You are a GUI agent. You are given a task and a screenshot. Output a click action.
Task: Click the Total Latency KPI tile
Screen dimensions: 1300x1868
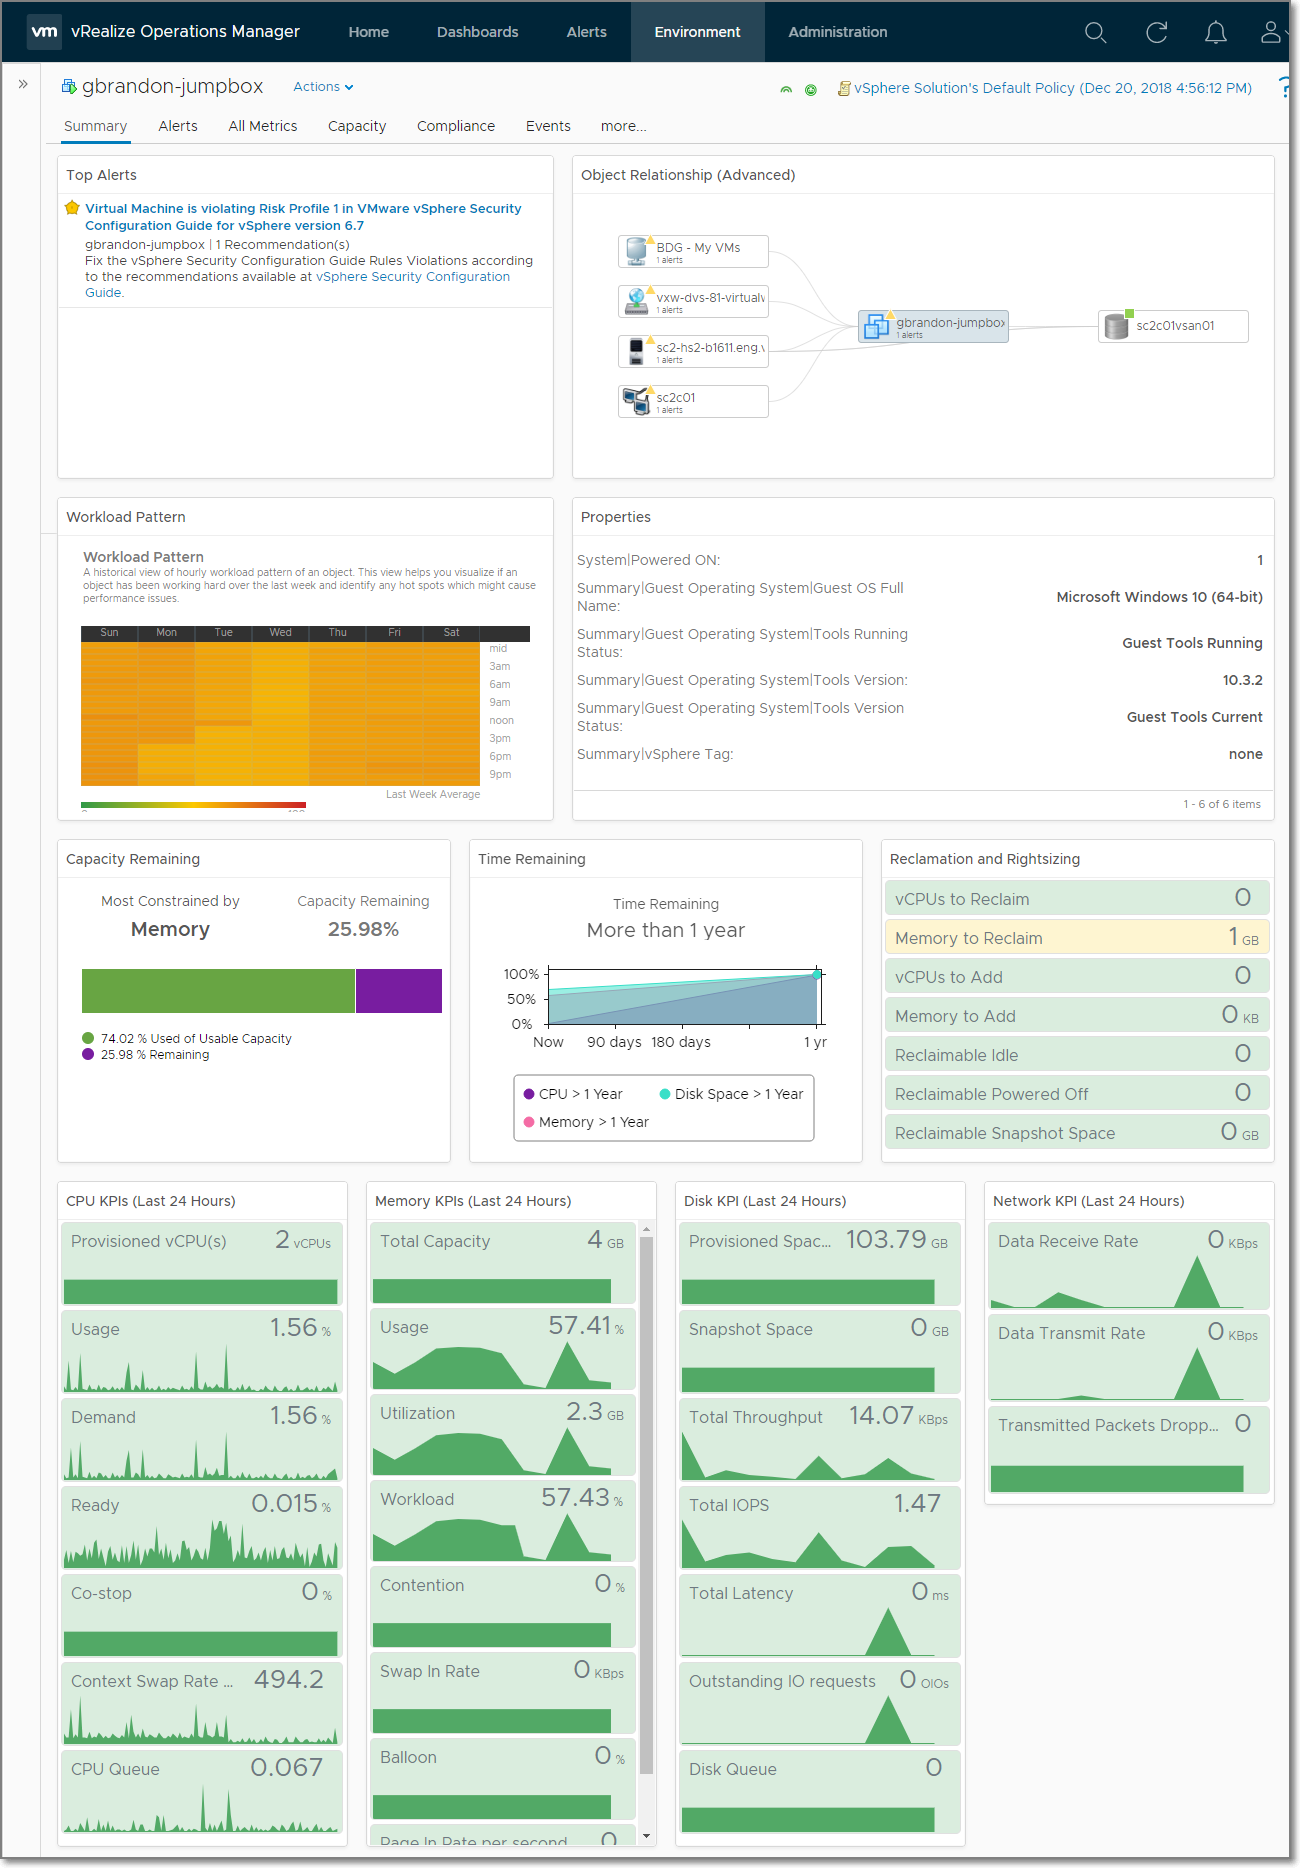point(819,1614)
